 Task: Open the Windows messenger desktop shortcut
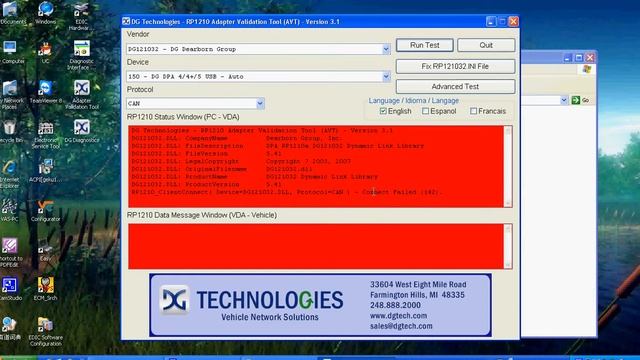tap(45, 12)
